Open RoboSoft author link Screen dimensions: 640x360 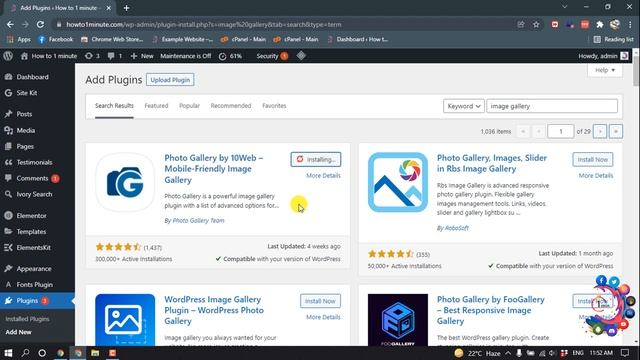point(457,228)
